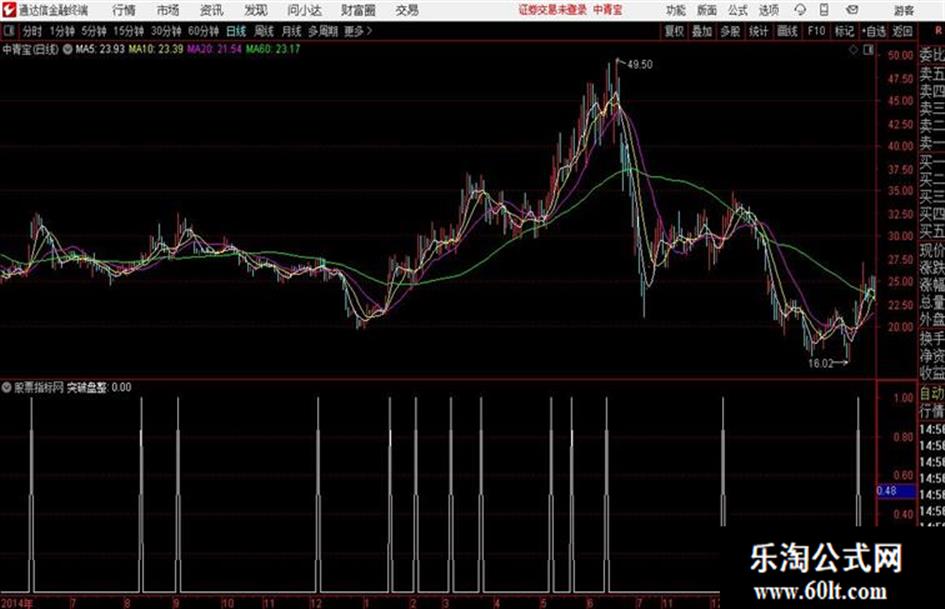
Task: Click the 画线 drawing toolbar button
Action: (787, 31)
